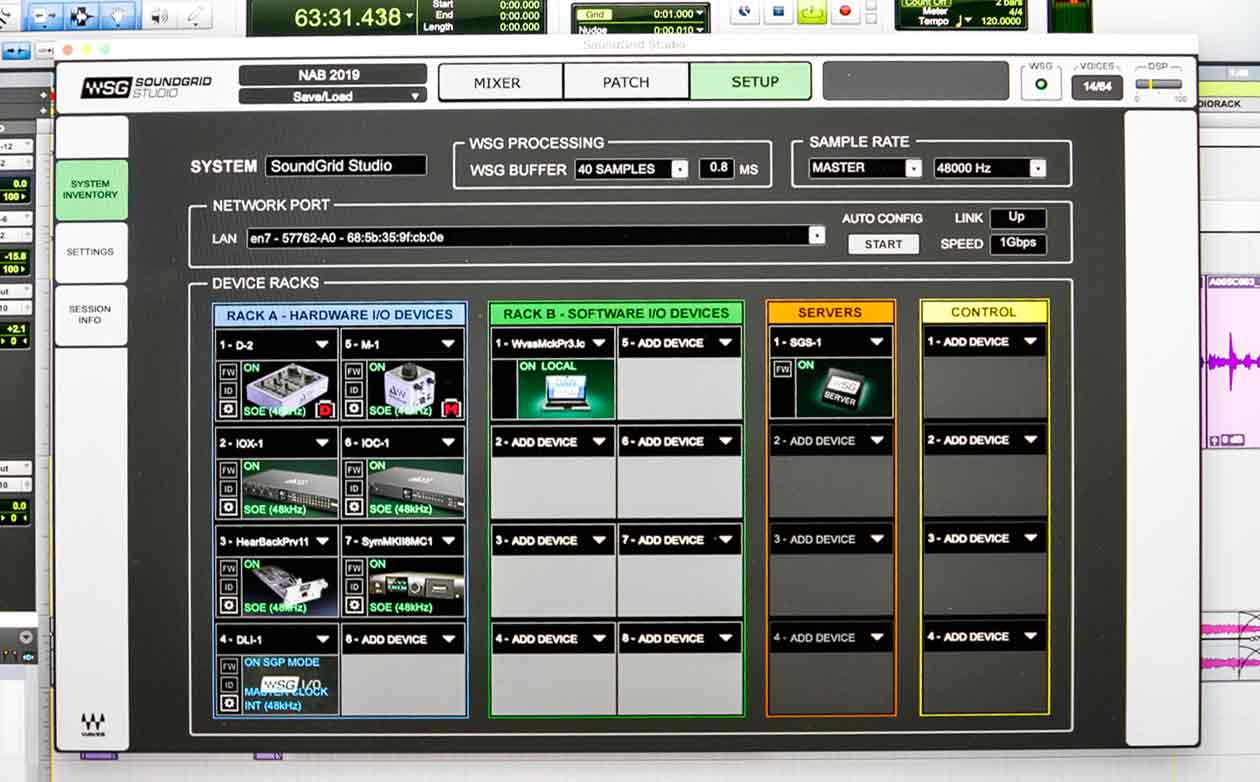
Task: Click the Pro Tools Grid value field
Action: 674,14
